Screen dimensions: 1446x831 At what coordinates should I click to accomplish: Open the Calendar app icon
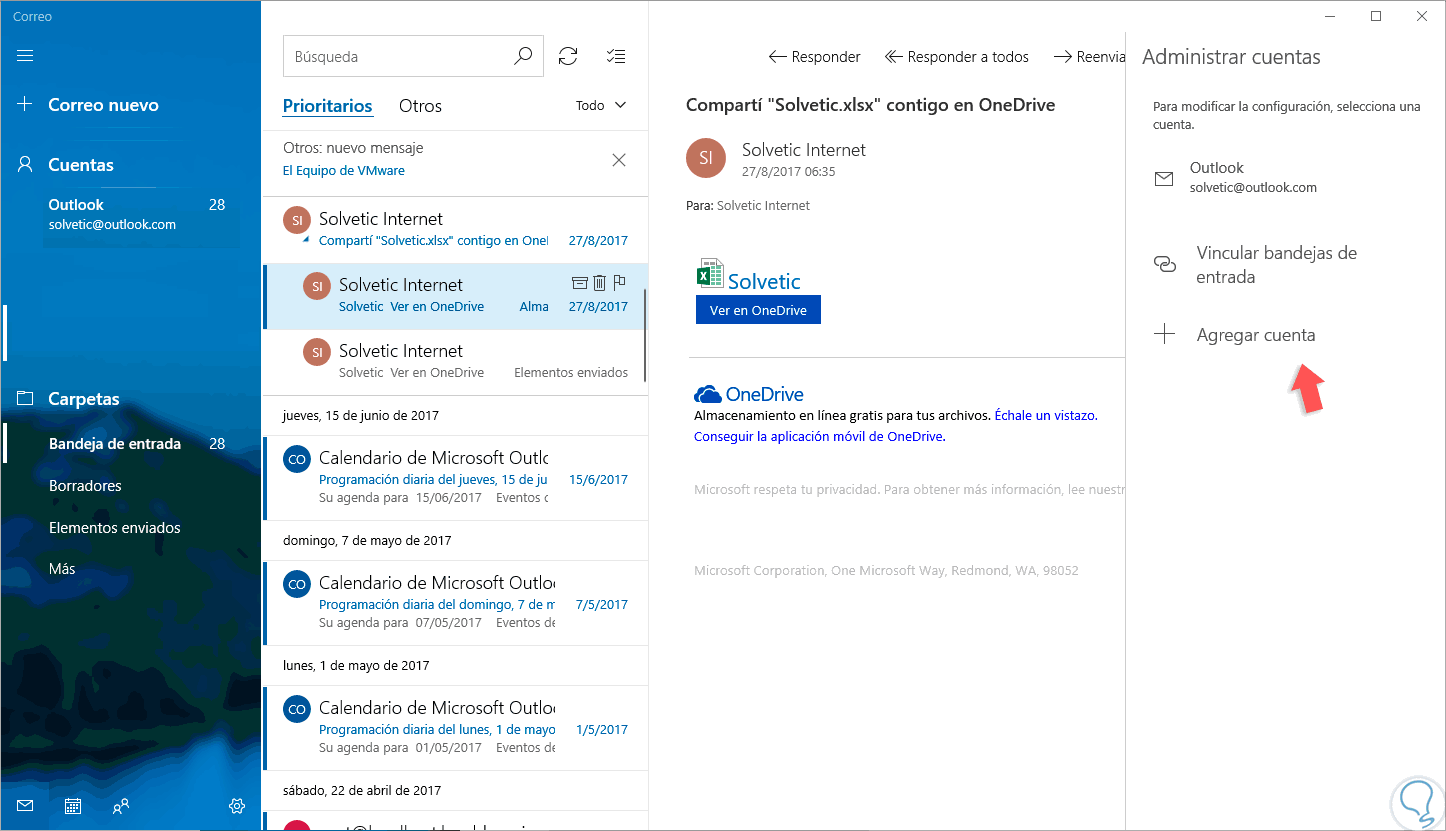(x=73, y=806)
